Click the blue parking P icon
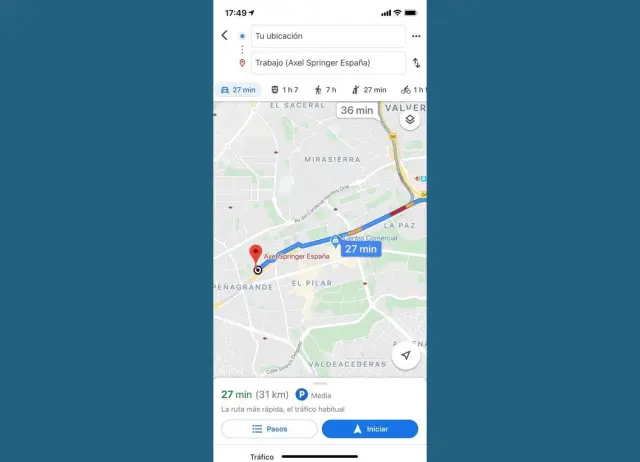 click(x=301, y=395)
